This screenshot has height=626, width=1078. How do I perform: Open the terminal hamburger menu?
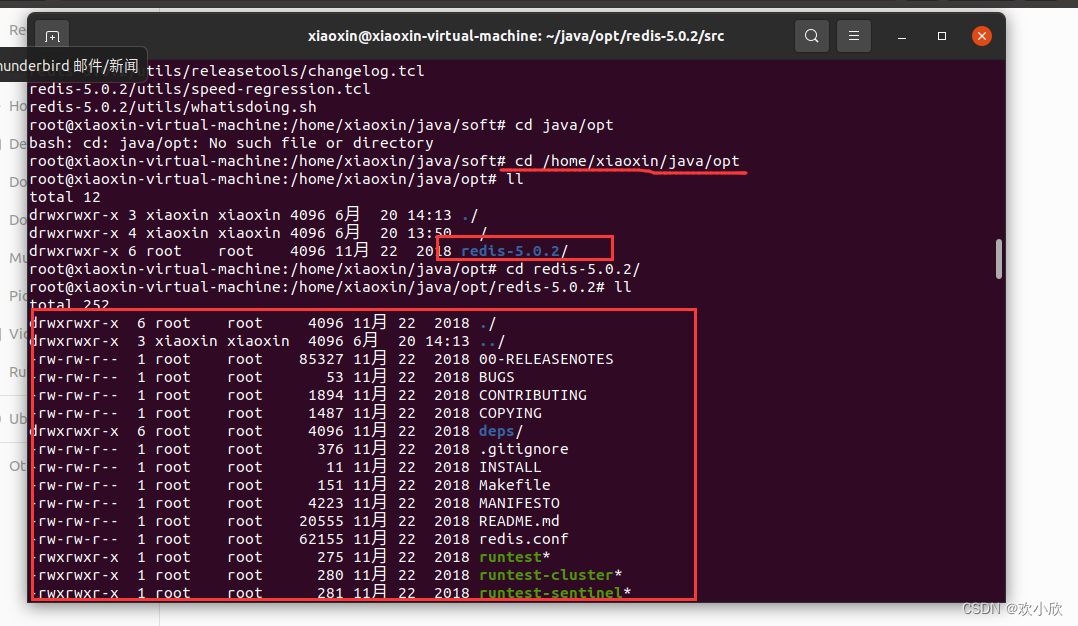pos(853,35)
